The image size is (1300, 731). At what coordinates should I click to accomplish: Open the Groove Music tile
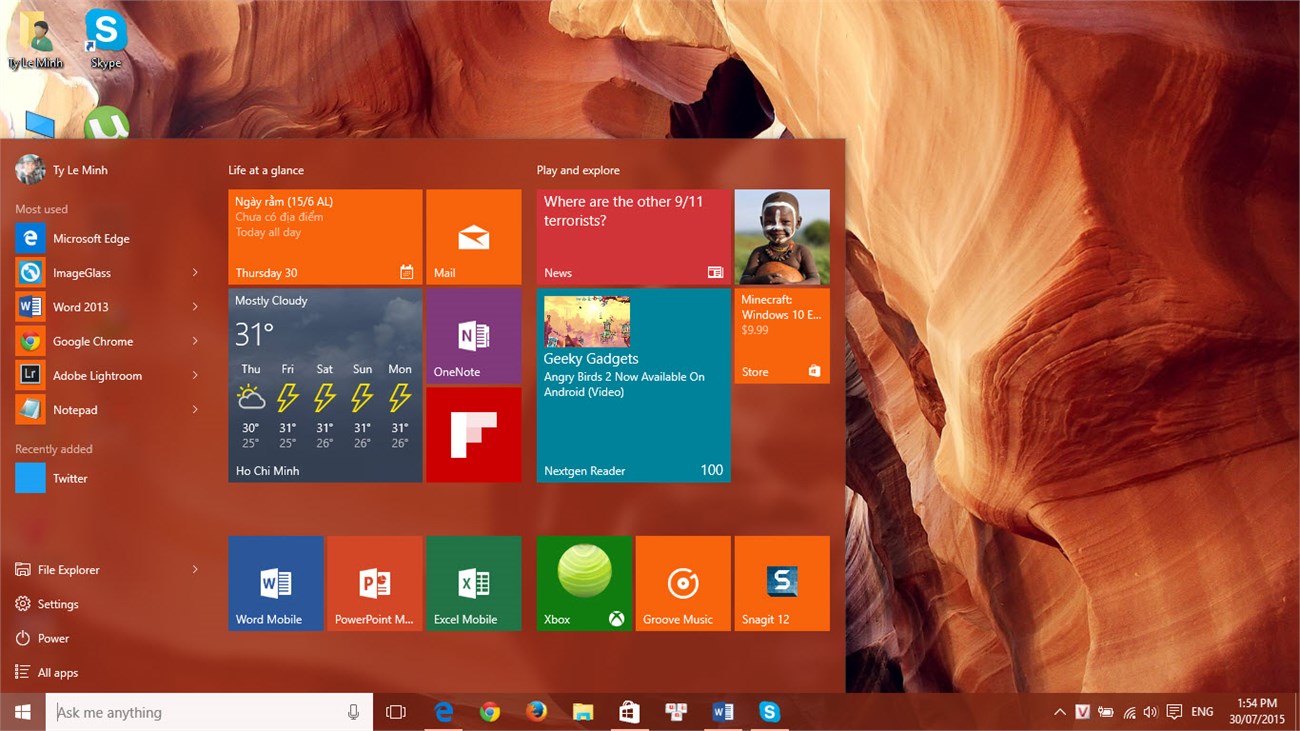[683, 583]
